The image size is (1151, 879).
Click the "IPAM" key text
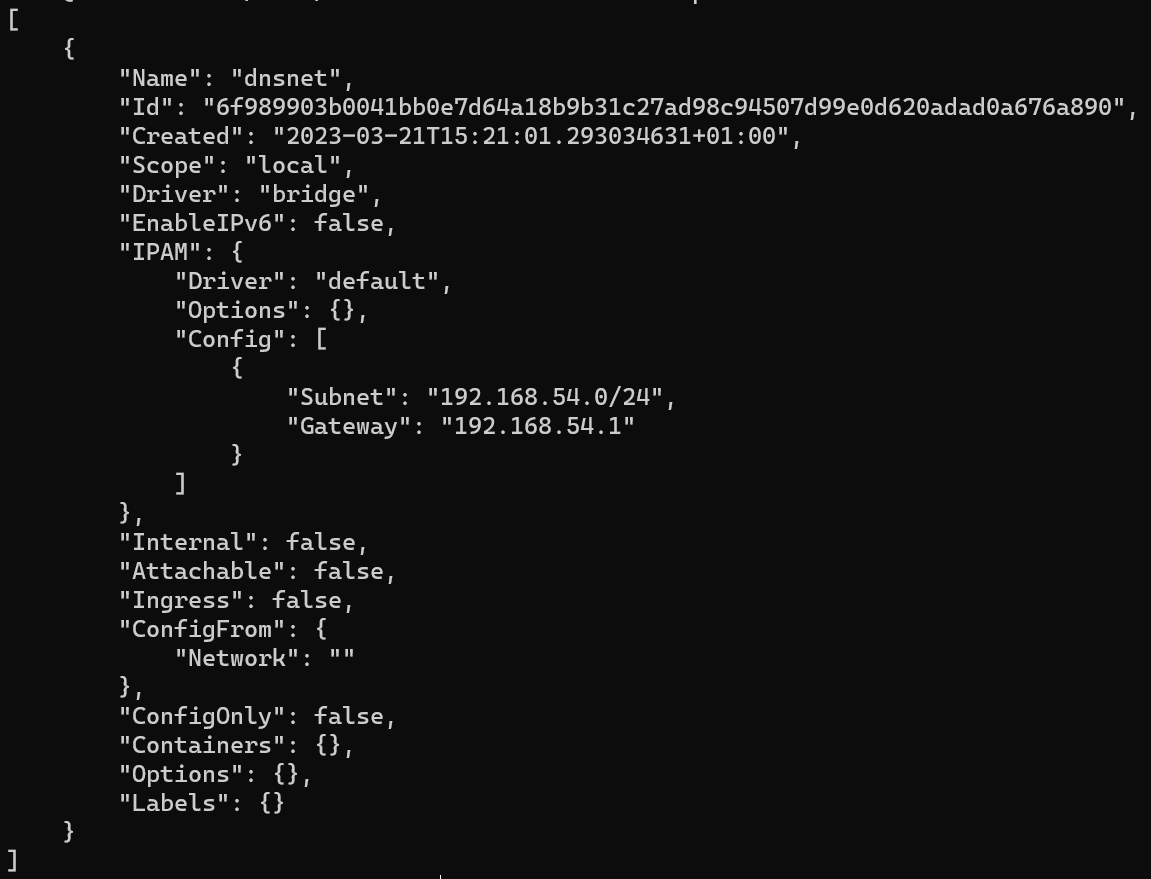pos(160,252)
